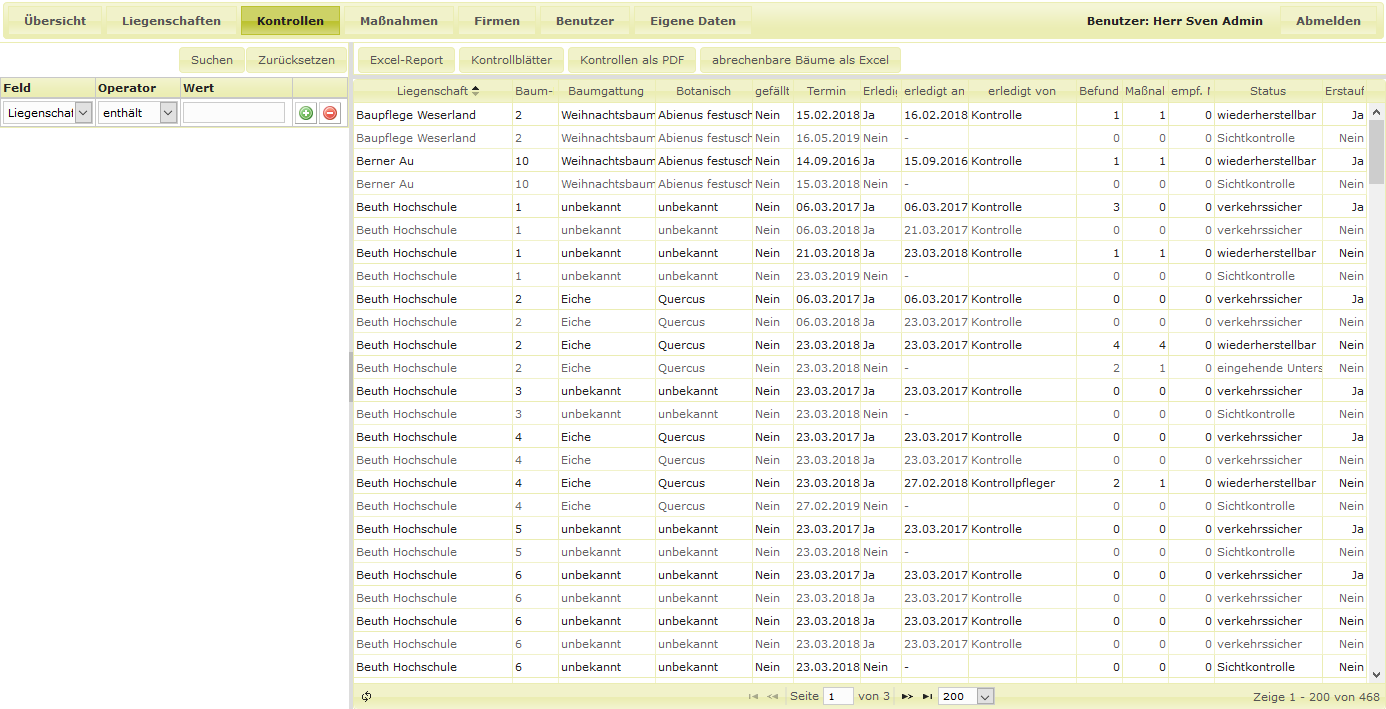Sort by Liegenschaft column sort arrow
Image resolution: width=1386 pixels, height=709 pixels.
pyautogui.click(x=475, y=91)
